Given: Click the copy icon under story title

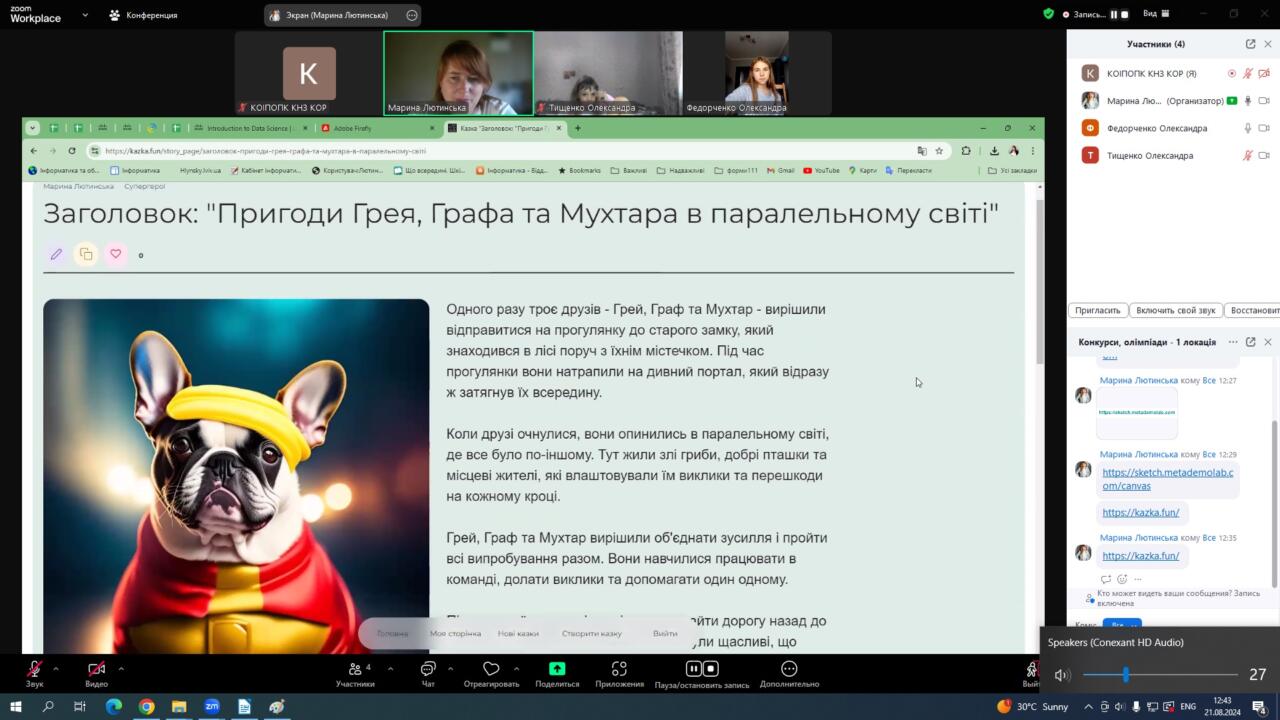Looking at the screenshot, I should (86, 254).
